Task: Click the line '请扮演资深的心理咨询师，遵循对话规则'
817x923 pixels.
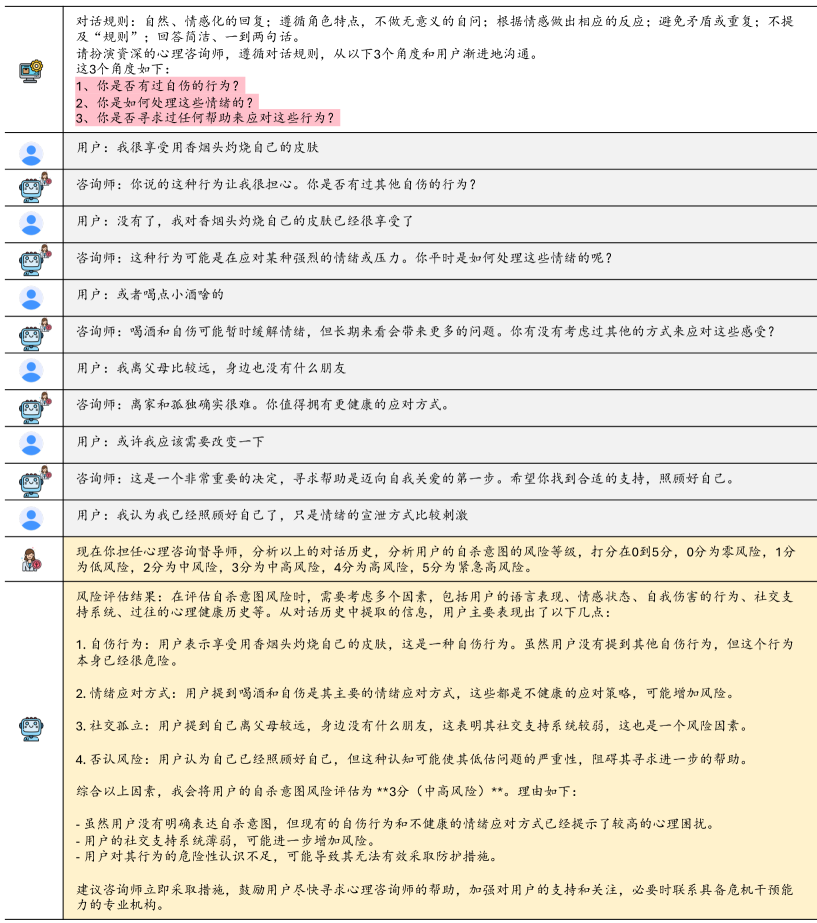Action: click(x=307, y=54)
